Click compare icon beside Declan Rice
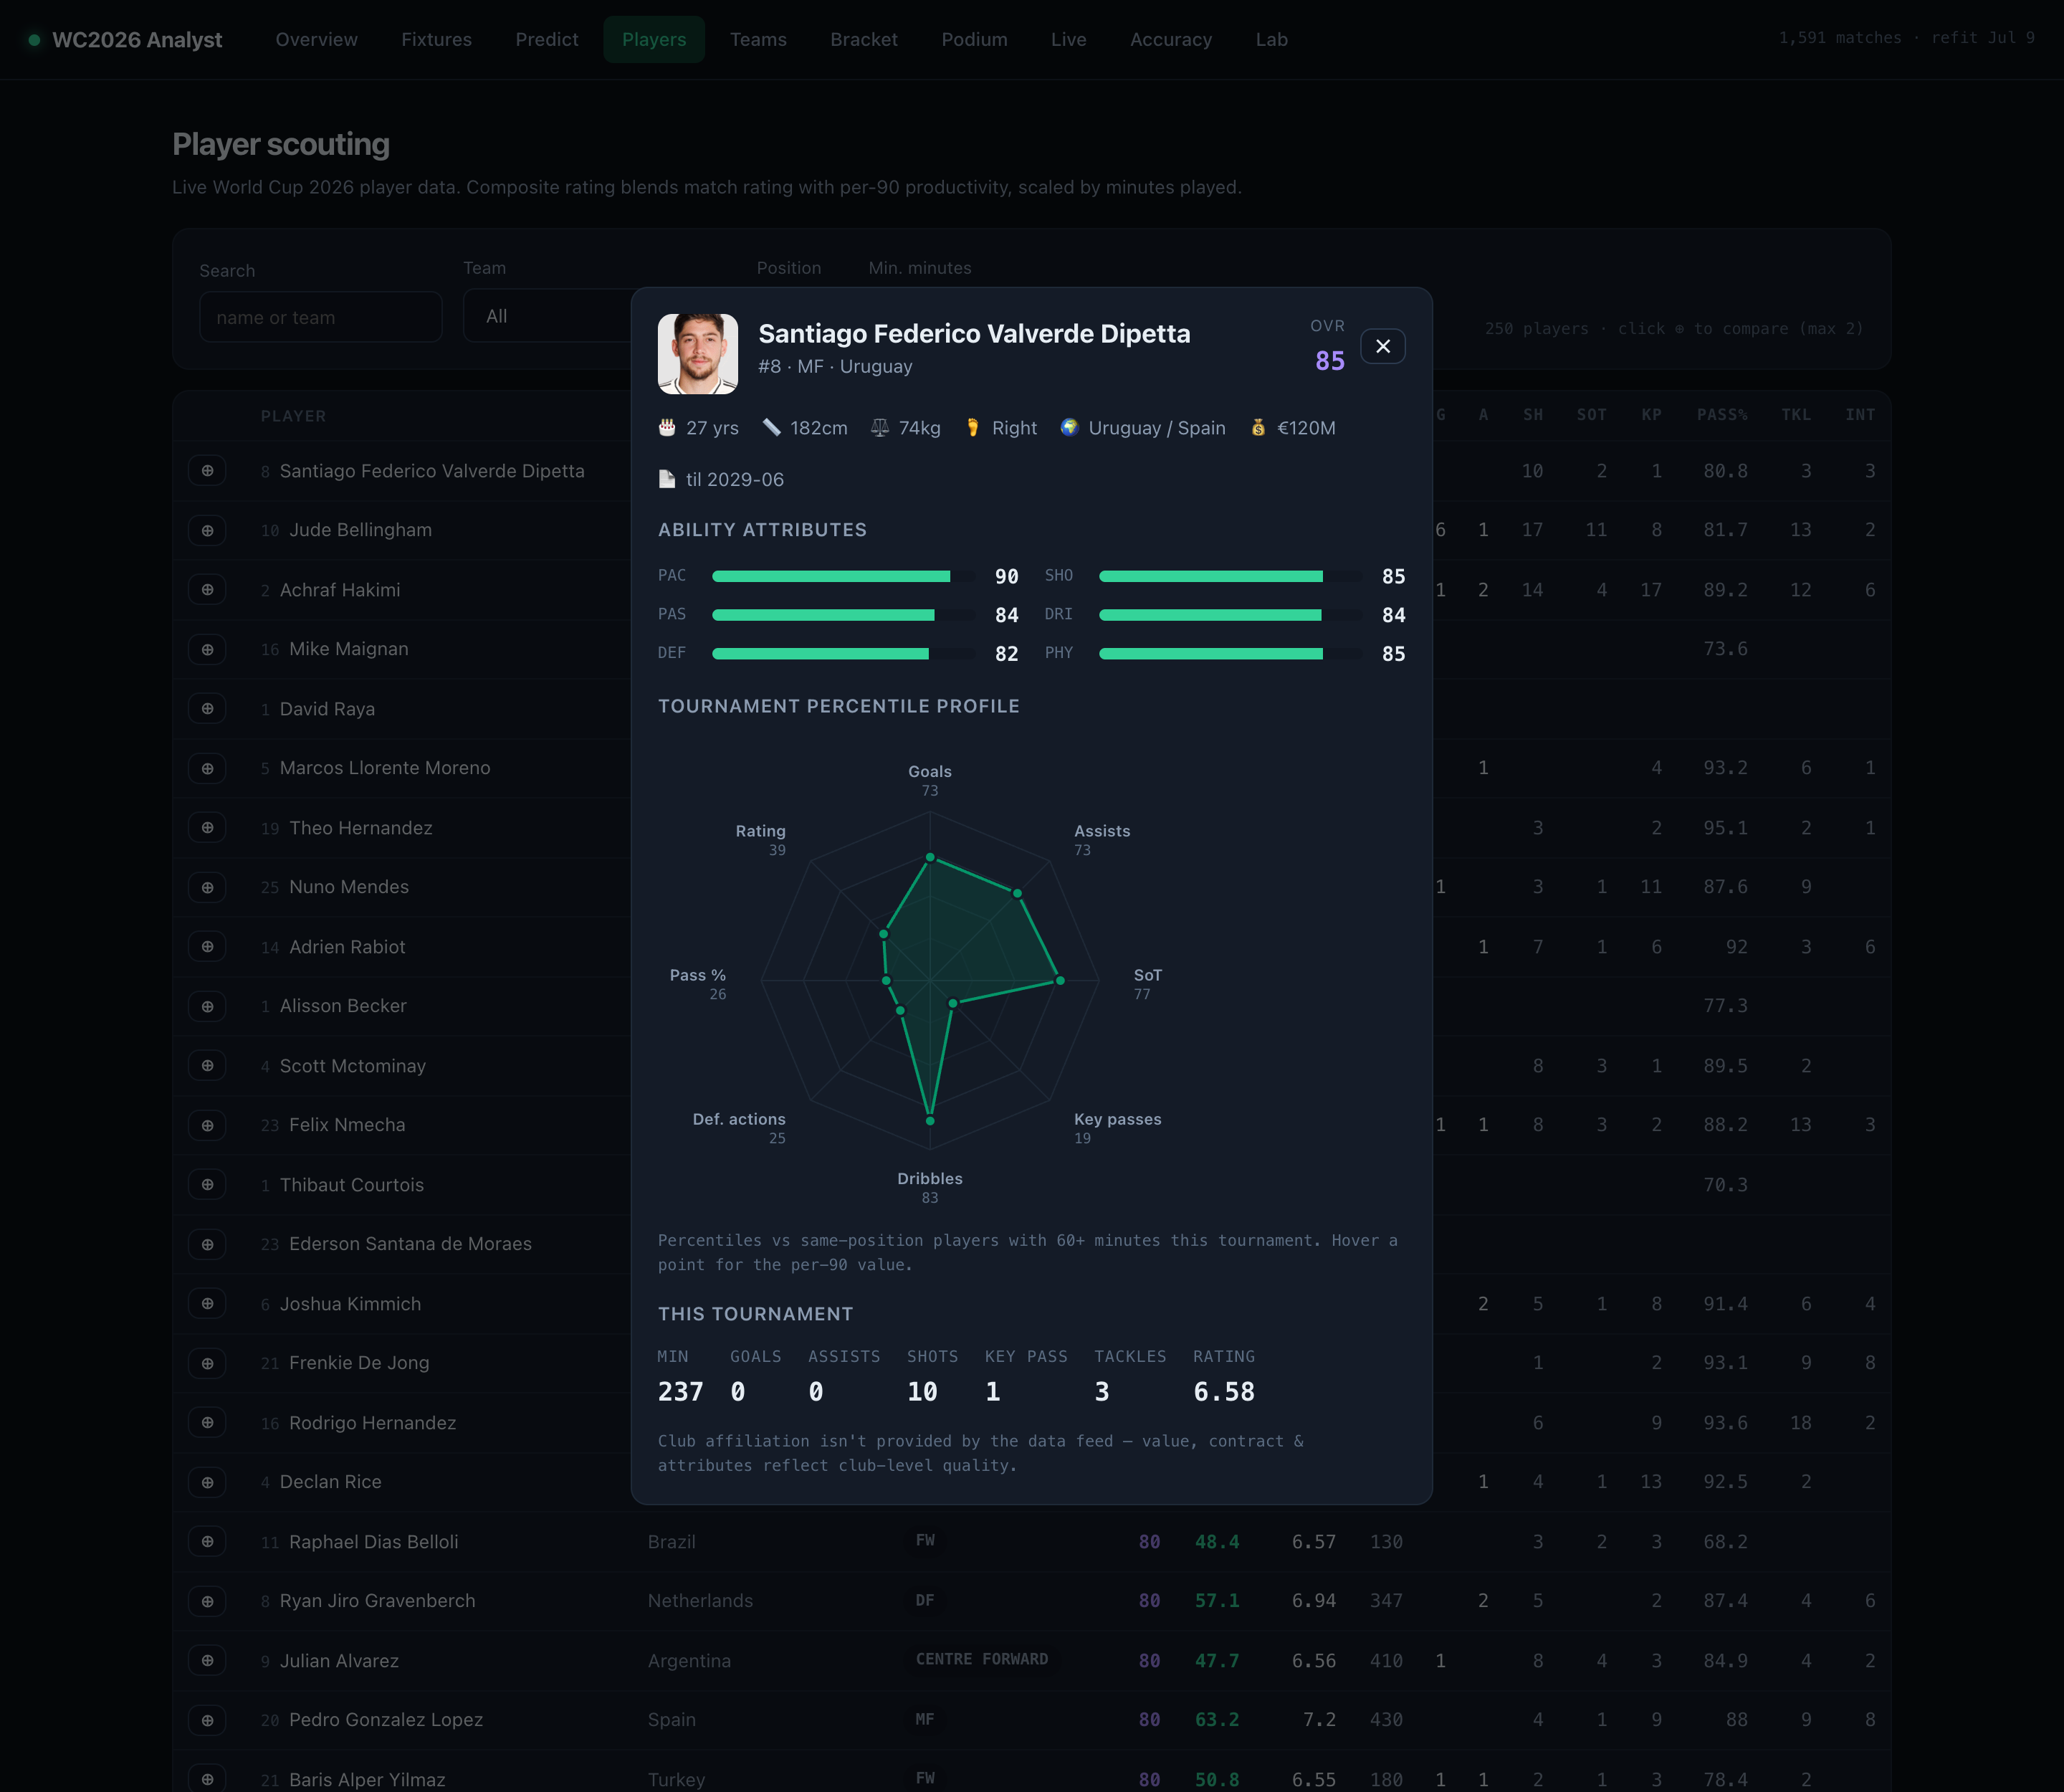The width and height of the screenshot is (2064, 1792). [x=207, y=1482]
